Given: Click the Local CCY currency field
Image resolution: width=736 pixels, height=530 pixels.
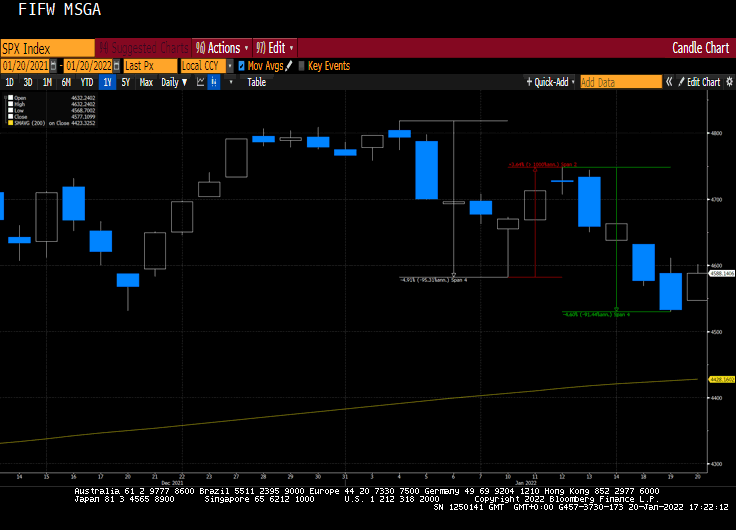Looking at the screenshot, I should click(204, 66).
